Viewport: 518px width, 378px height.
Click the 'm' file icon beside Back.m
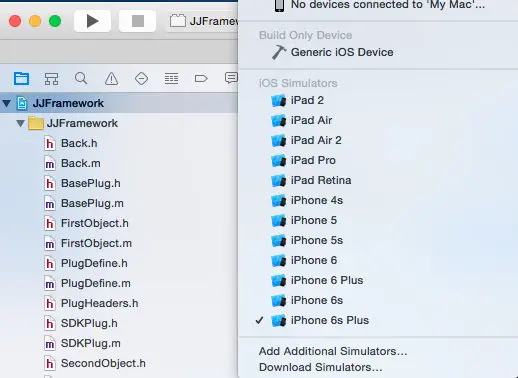tap(50, 164)
